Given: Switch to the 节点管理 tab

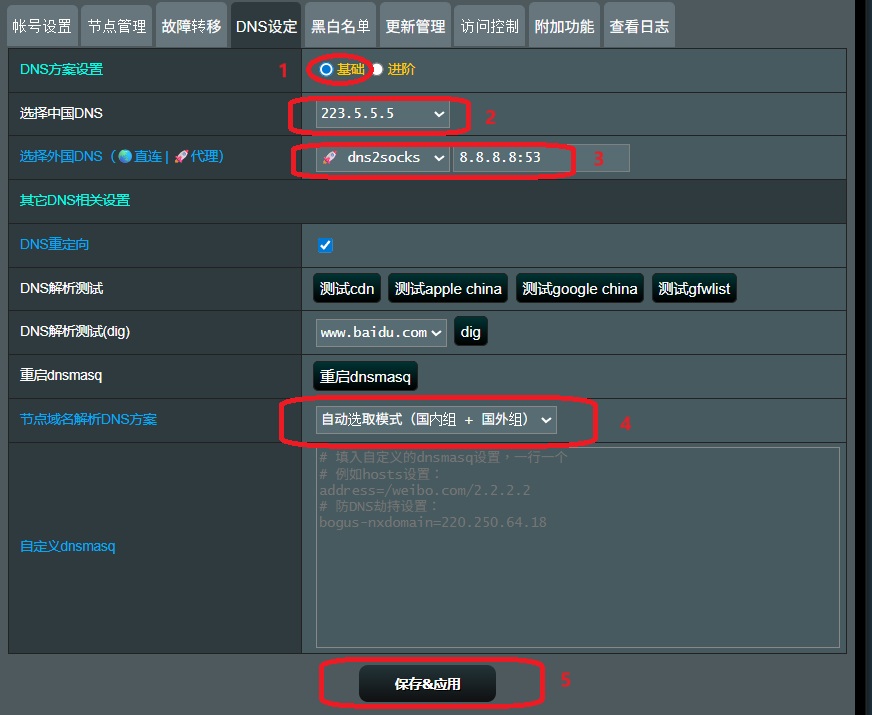Looking at the screenshot, I should [x=117, y=26].
